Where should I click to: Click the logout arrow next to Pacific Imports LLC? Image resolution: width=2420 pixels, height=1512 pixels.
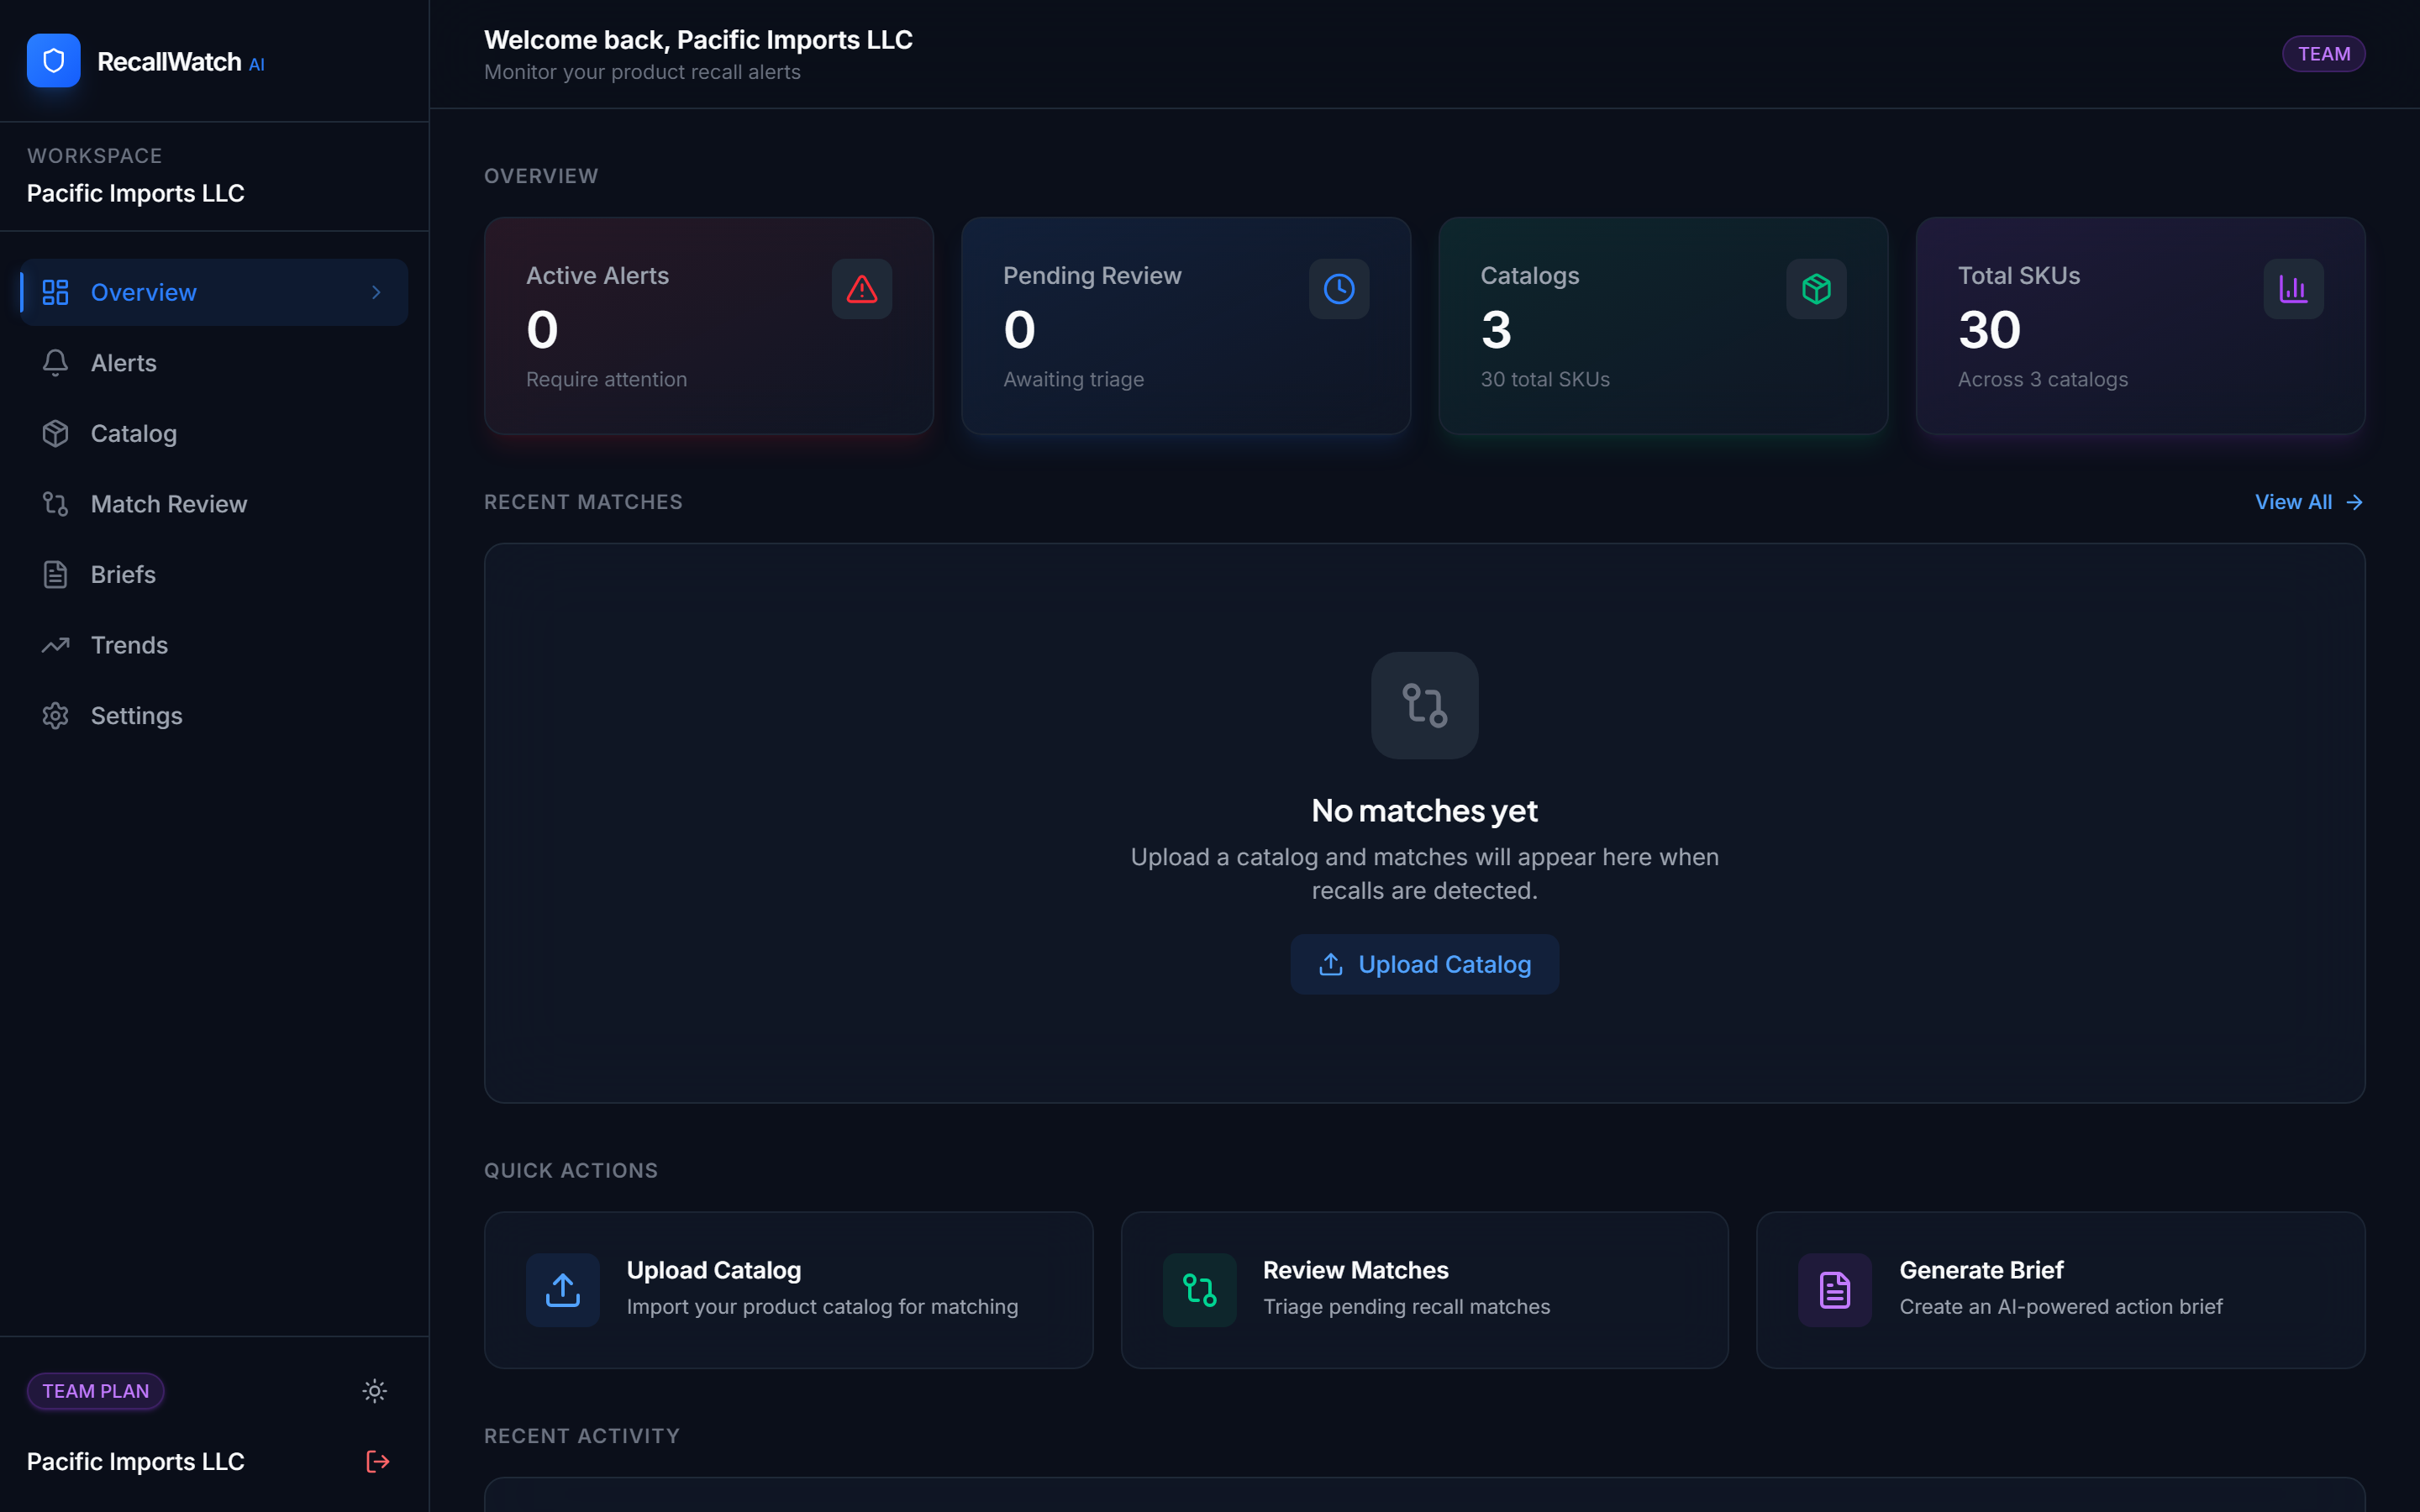377,1461
